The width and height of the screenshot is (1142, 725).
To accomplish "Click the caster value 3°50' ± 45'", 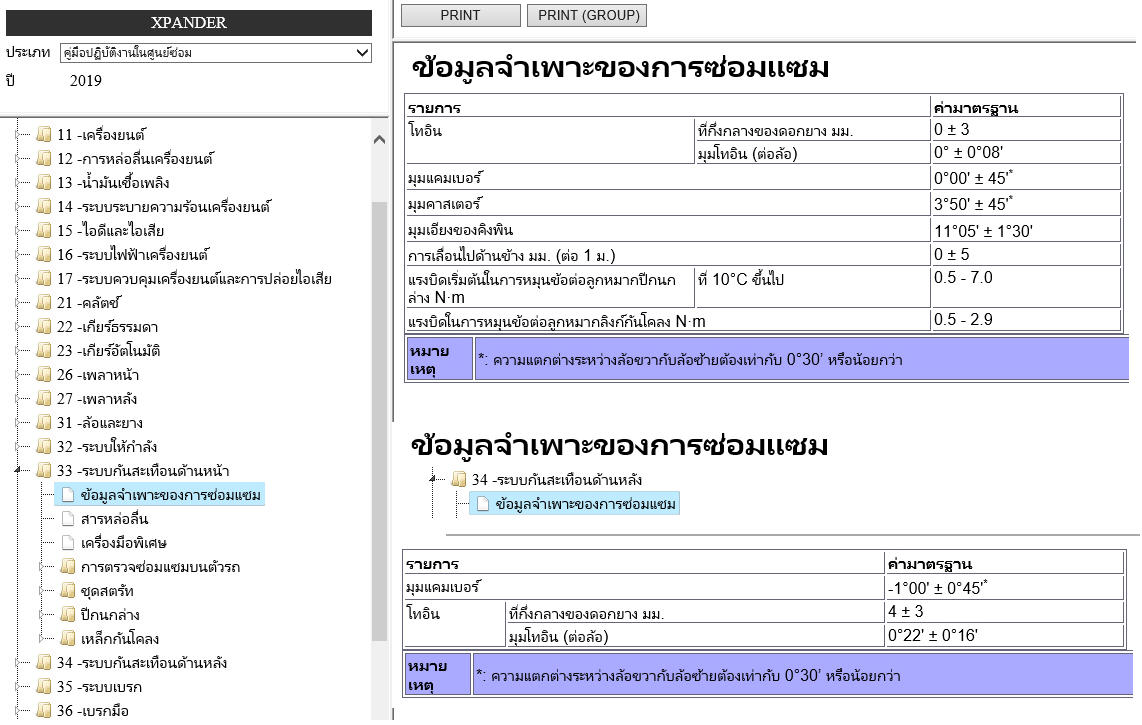I will [973, 204].
